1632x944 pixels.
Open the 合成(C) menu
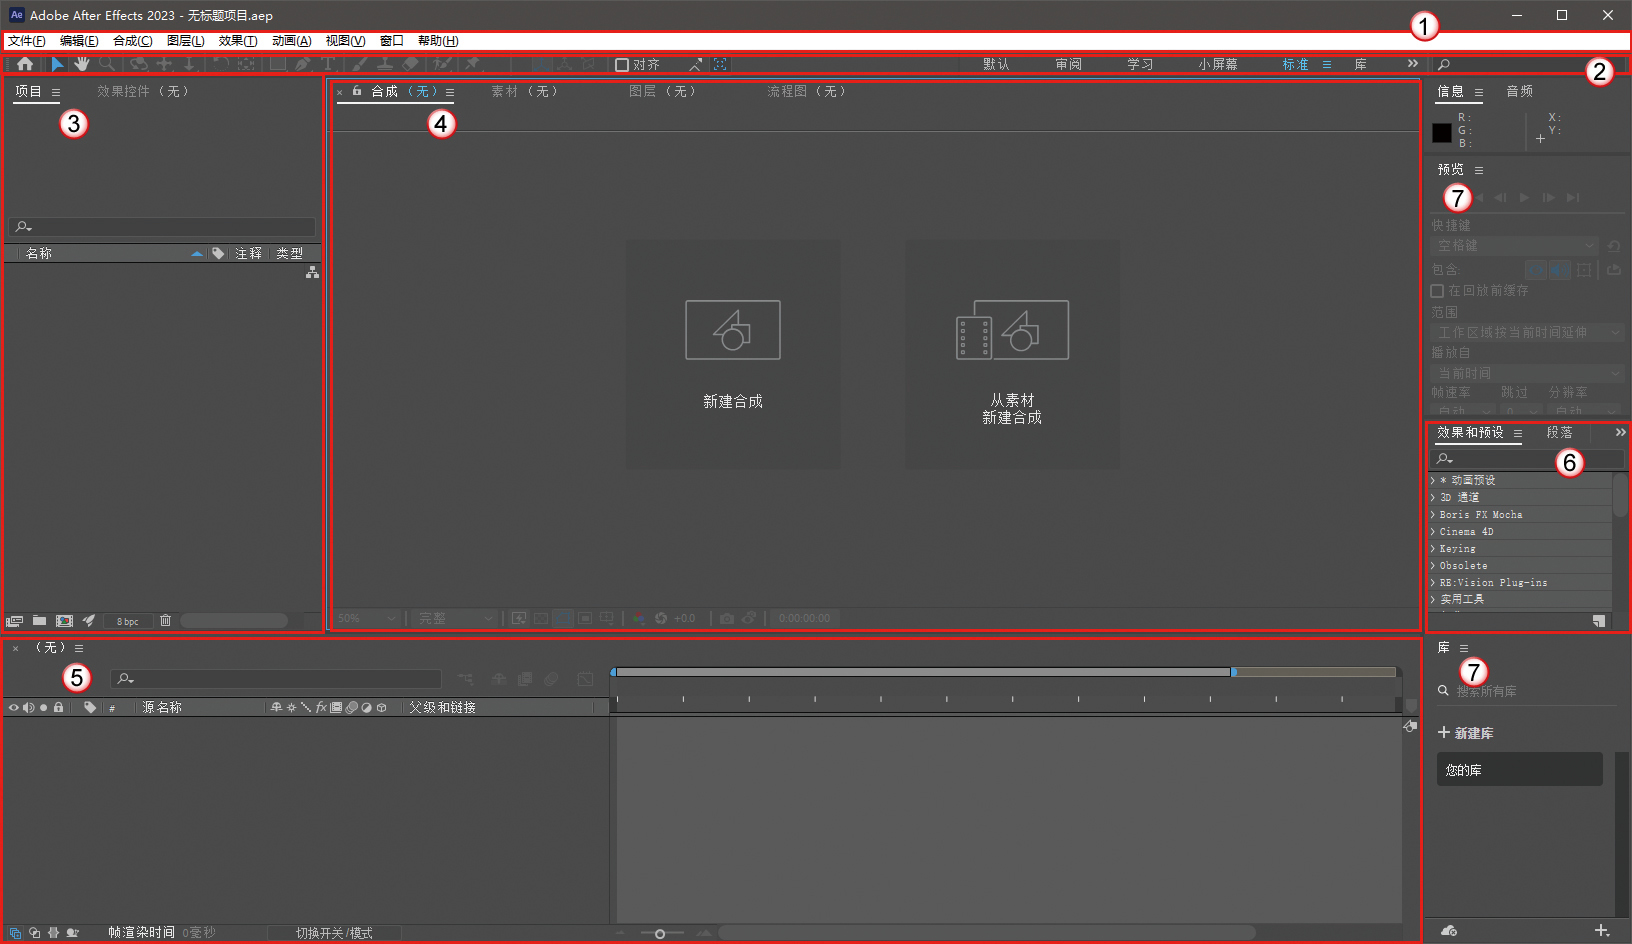click(x=133, y=41)
